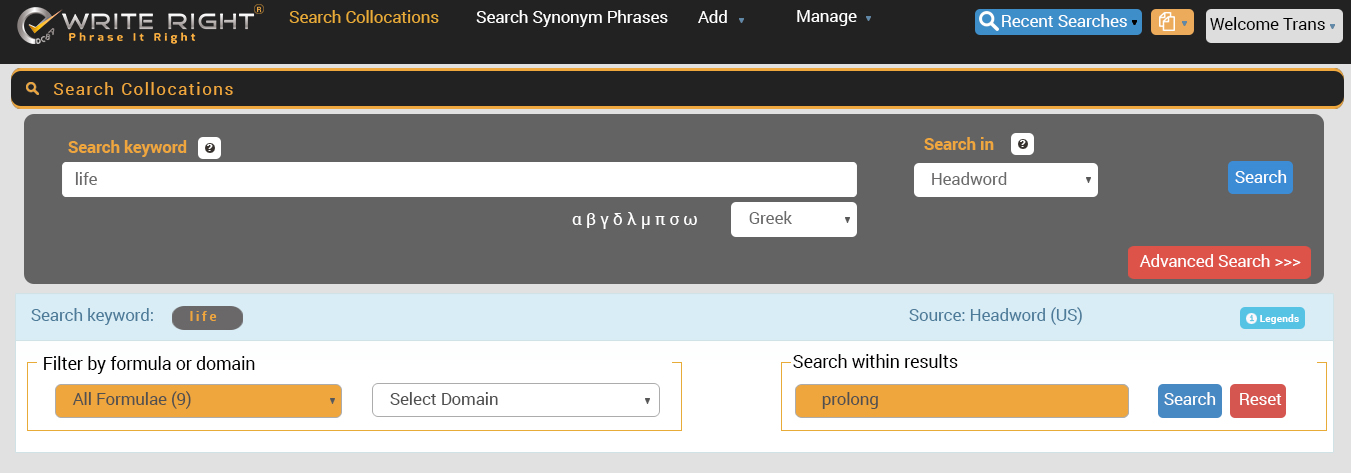Expand the Greek character set dropdown

click(793, 219)
